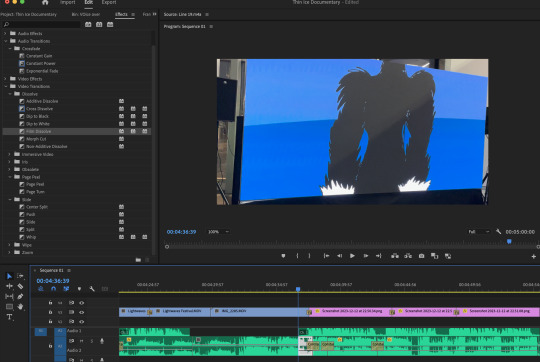Viewport: 540px width, 362px height.
Task: Open the timeline display settings wrench
Action: [x=92, y=289]
